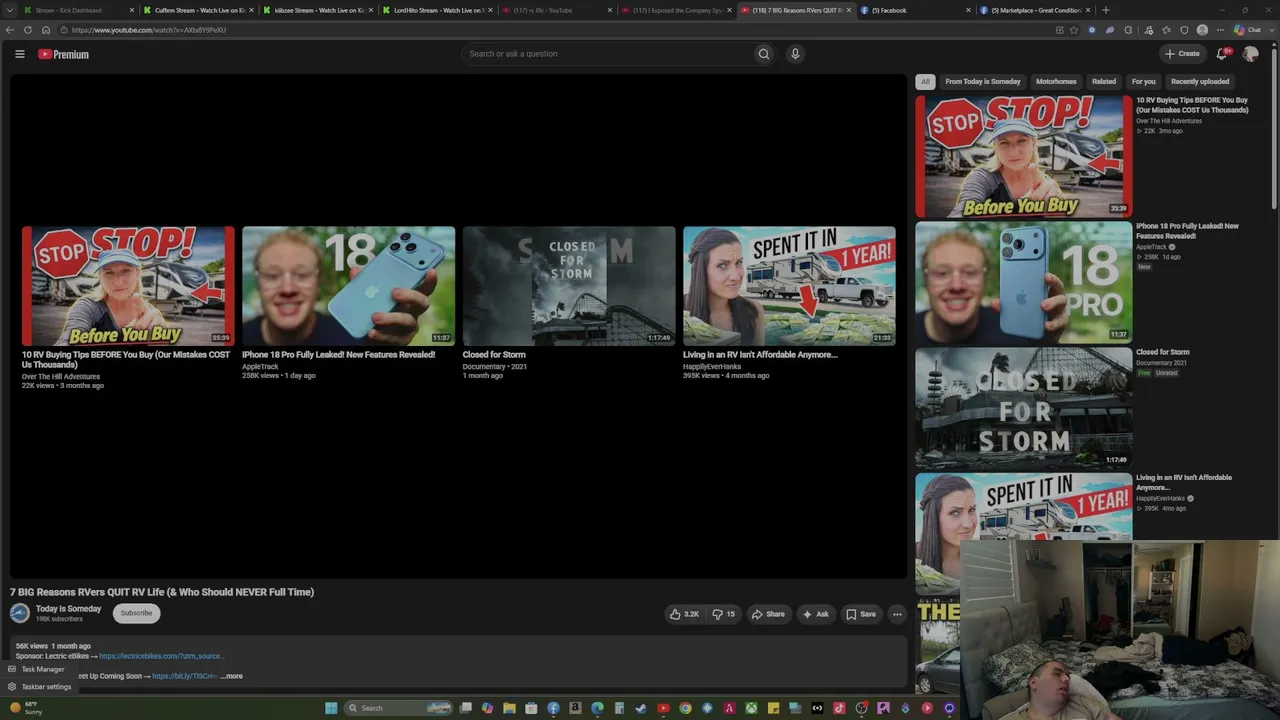Click the Ask button
1280x720 pixels.
tap(816, 614)
